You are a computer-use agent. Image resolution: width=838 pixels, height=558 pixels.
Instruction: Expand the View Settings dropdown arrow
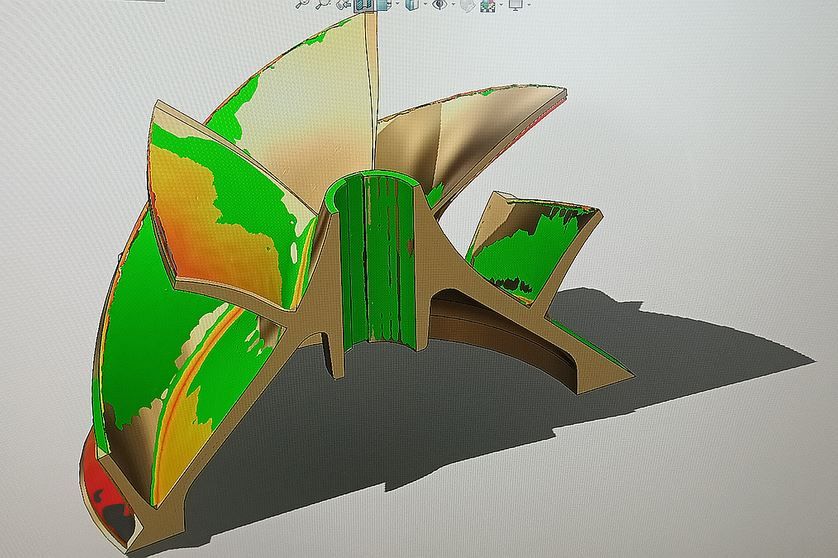click(529, 4)
